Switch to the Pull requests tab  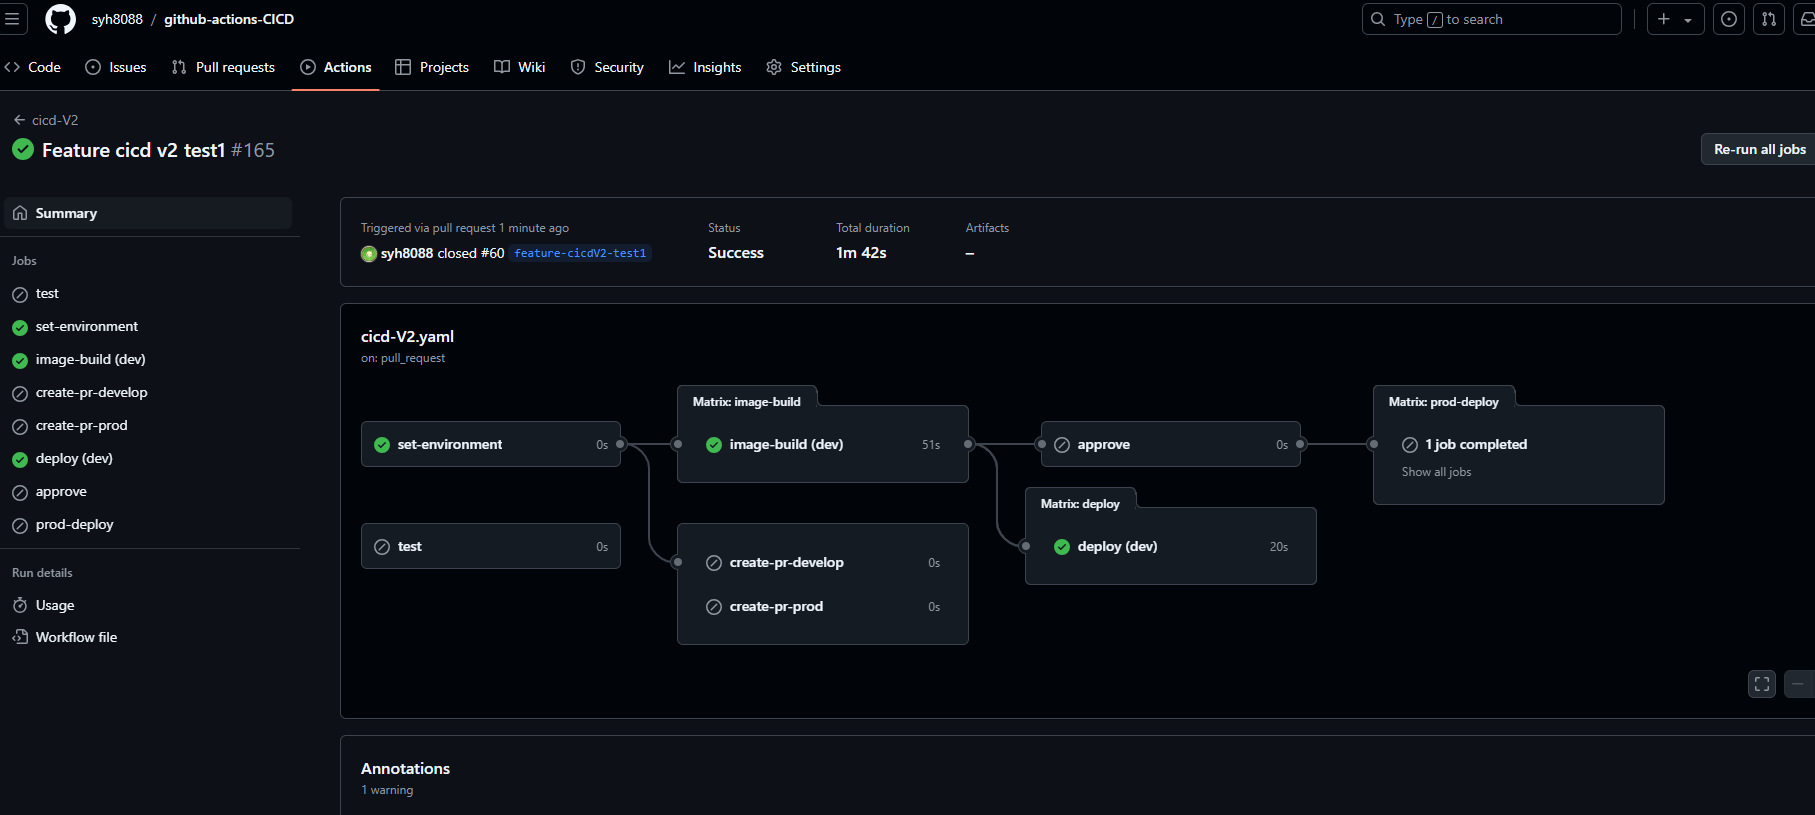[x=223, y=67]
